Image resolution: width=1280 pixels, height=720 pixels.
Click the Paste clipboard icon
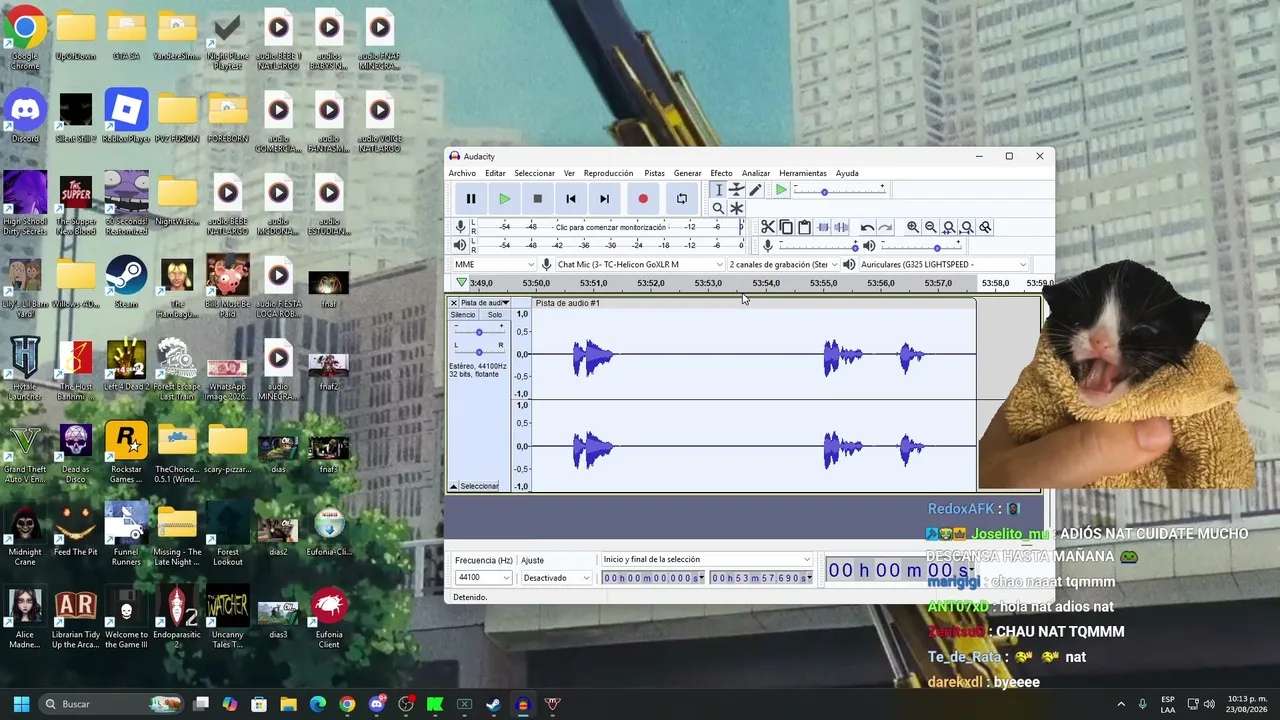click(804, 227)
